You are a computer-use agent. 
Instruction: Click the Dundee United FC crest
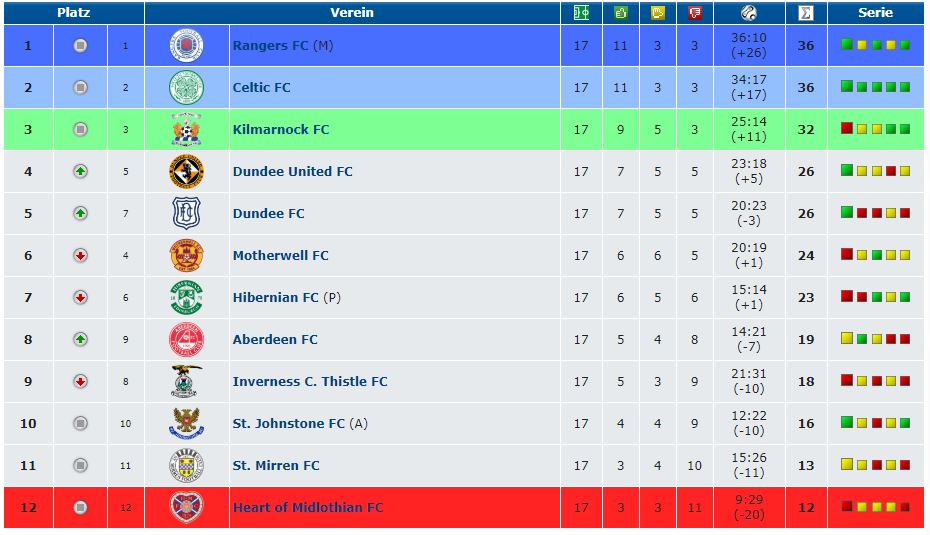coord(186,171)
